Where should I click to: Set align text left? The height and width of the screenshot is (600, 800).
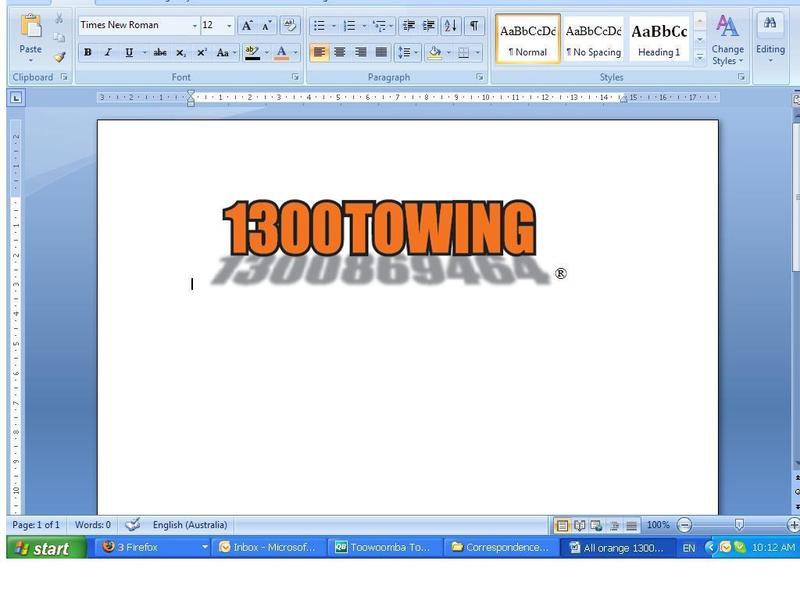pos(319,53)
